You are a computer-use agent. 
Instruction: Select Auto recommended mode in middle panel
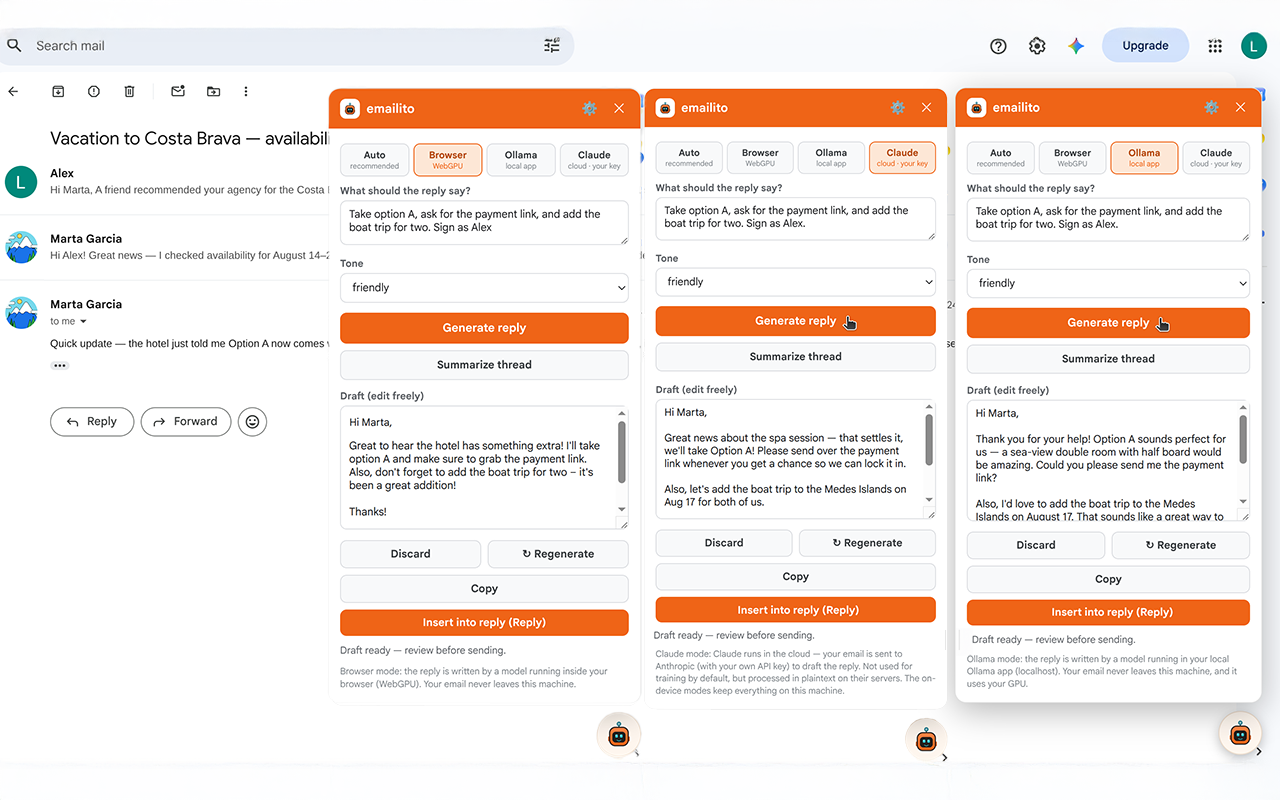coord(689,157)
